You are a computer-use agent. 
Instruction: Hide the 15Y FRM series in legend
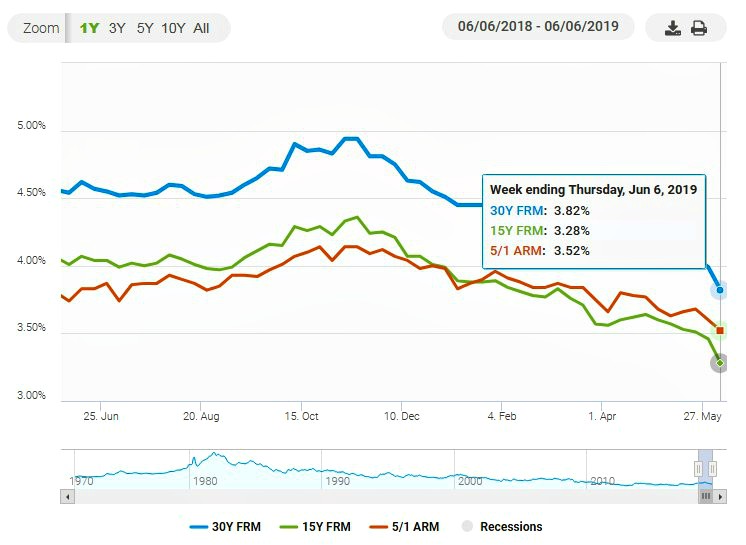315,527
